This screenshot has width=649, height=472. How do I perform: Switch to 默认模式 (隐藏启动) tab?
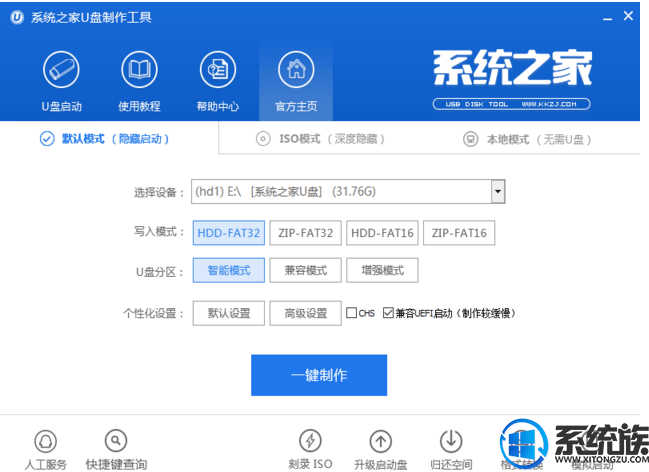(x=104, y=139)
